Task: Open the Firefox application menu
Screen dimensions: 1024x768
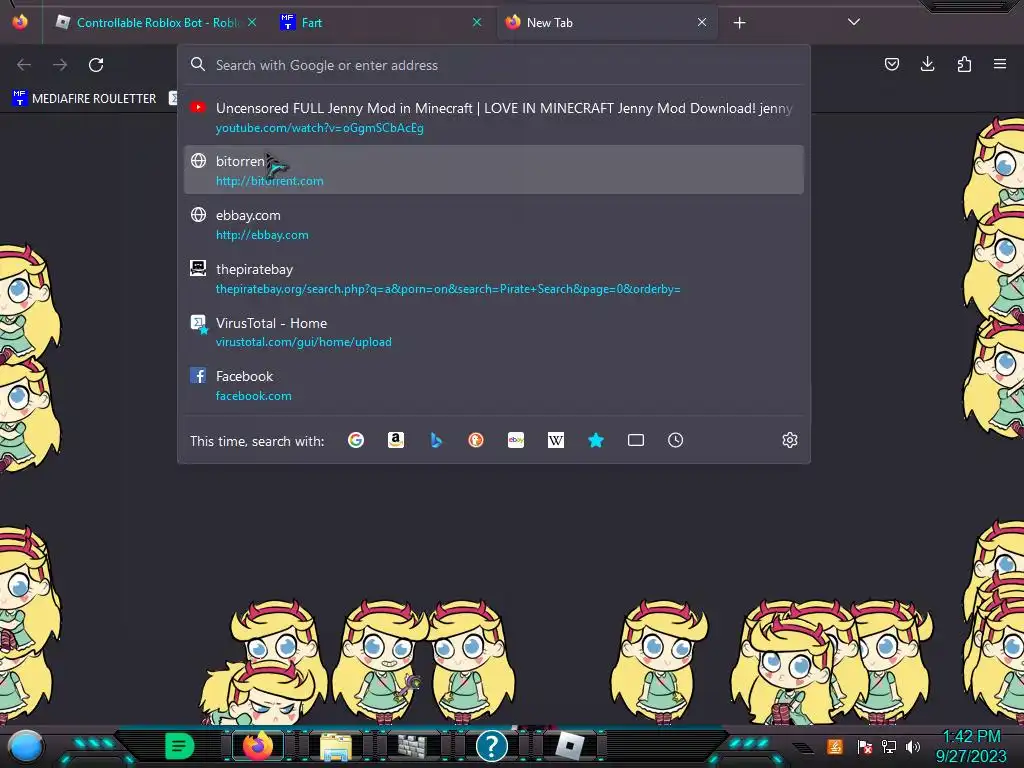Action: 1000,64
